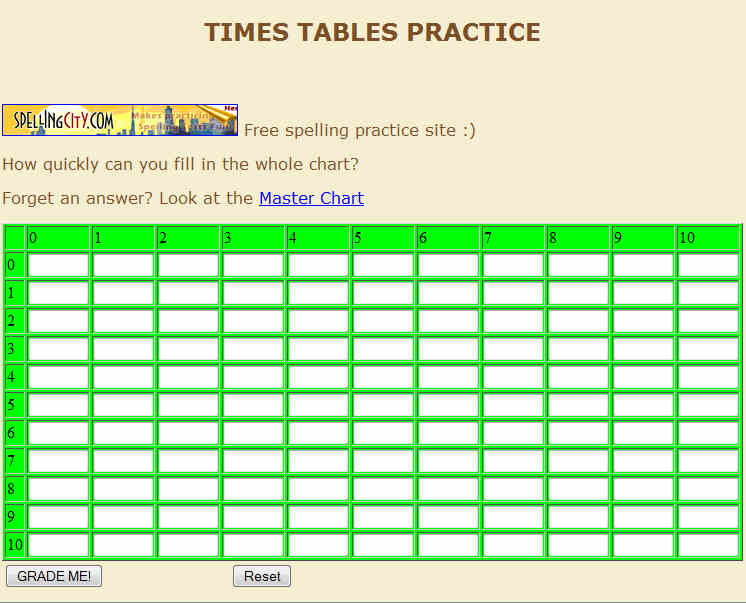Click the cell for row 7 column 10
Screen dimensions: 746x604
point(708,461)
